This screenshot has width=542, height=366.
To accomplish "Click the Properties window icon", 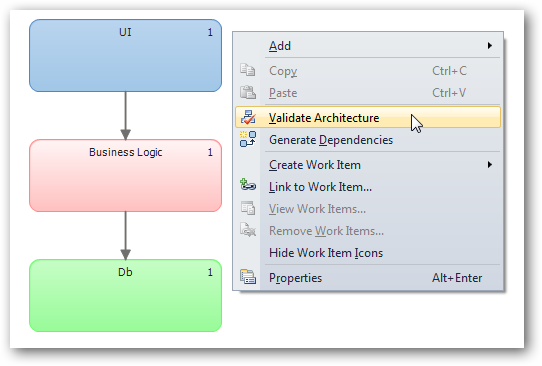I will [x=248, y=277].
